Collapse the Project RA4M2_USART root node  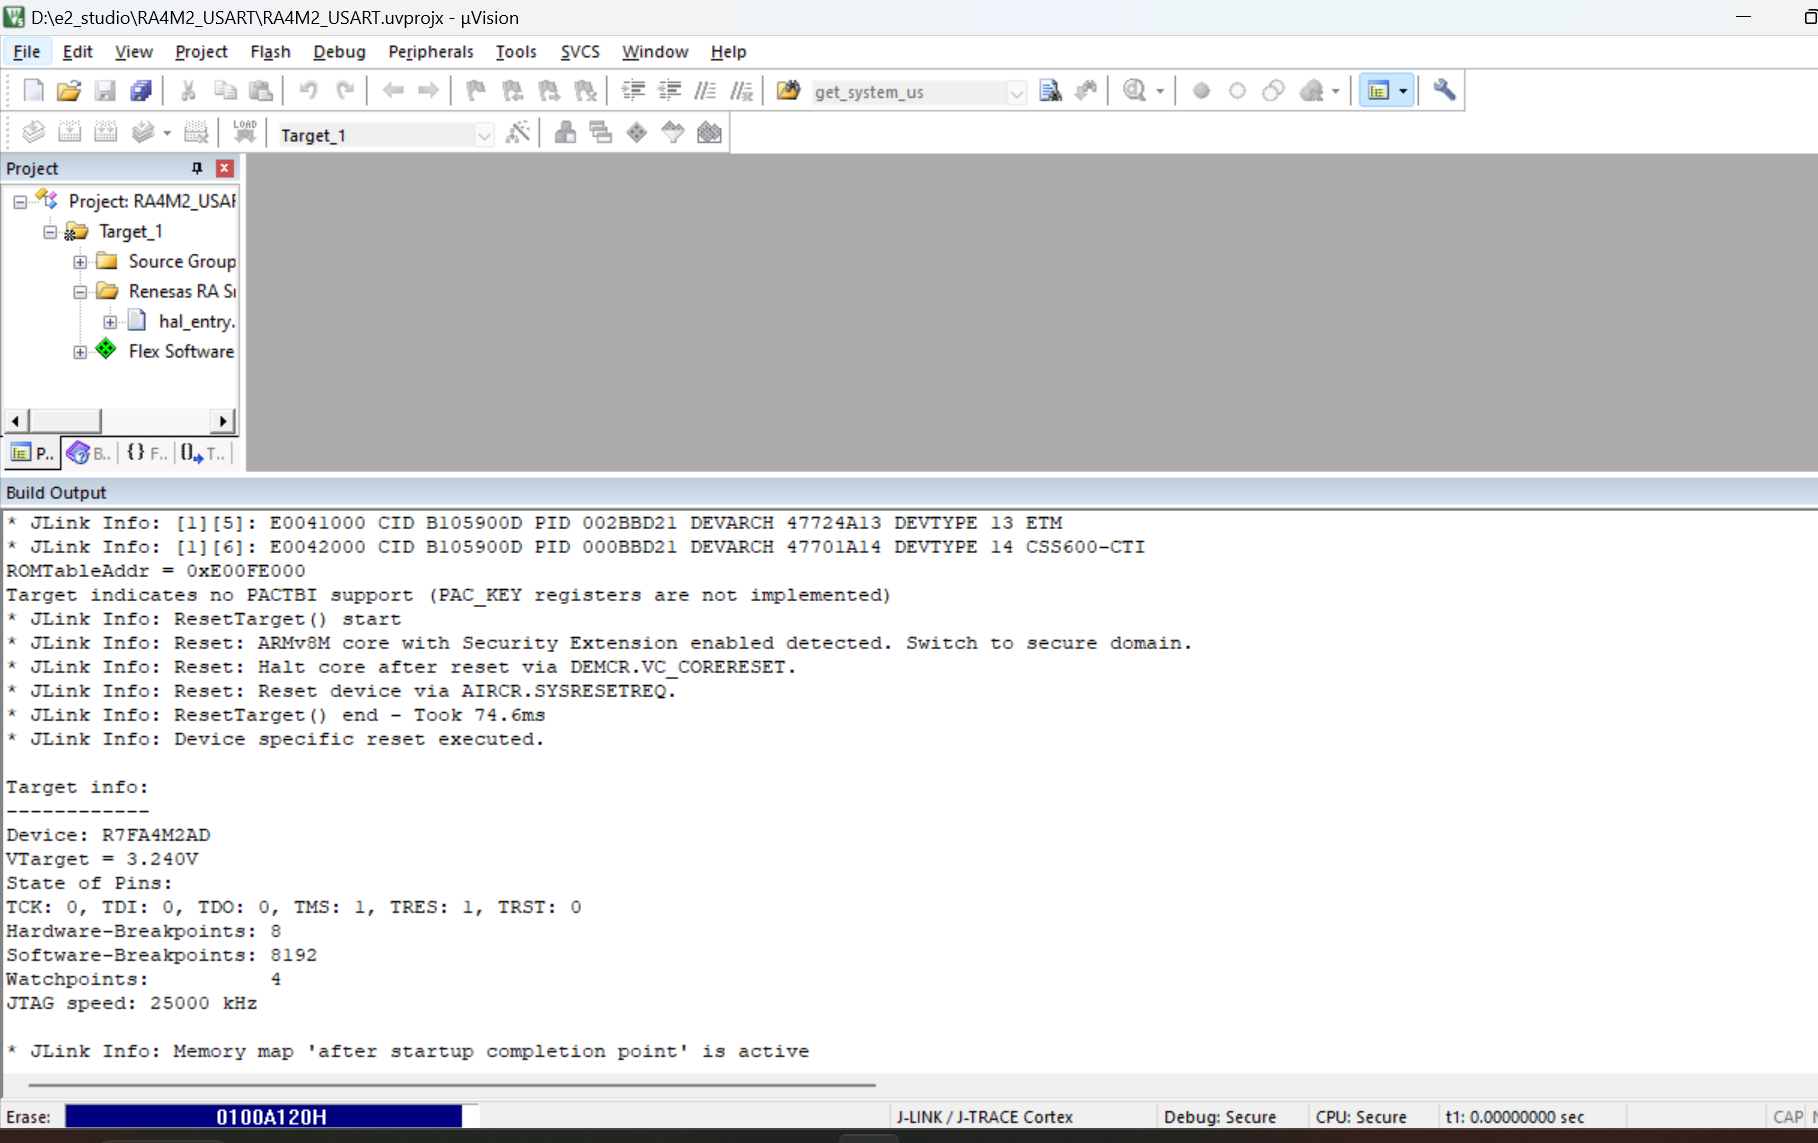[x=20, y=202]
